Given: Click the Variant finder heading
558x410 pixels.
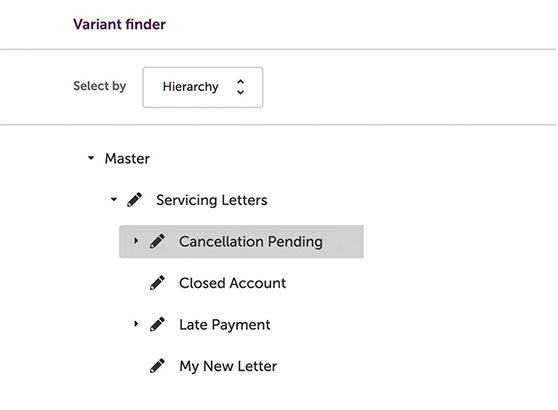Looking at the screenshot, I should click(120, 24).
